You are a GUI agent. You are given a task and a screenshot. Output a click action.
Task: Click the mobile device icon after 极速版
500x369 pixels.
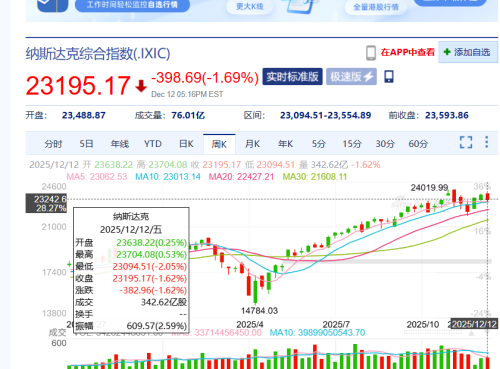point(389,77)
